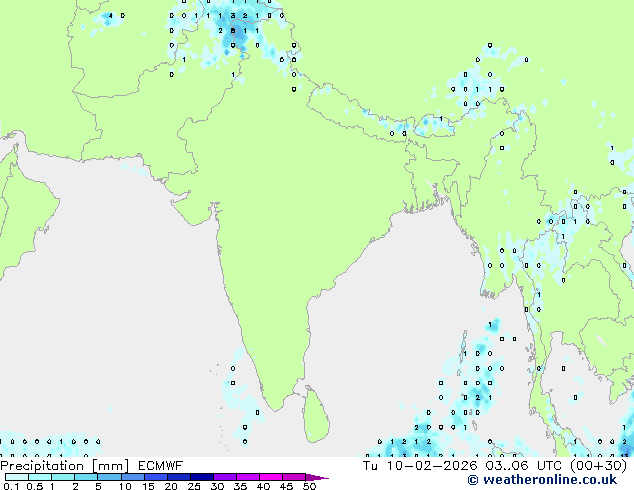Screen dimensions: 634x490
Task: Pick the 5–10 mm legend swatch
Action: coord(109,477)
